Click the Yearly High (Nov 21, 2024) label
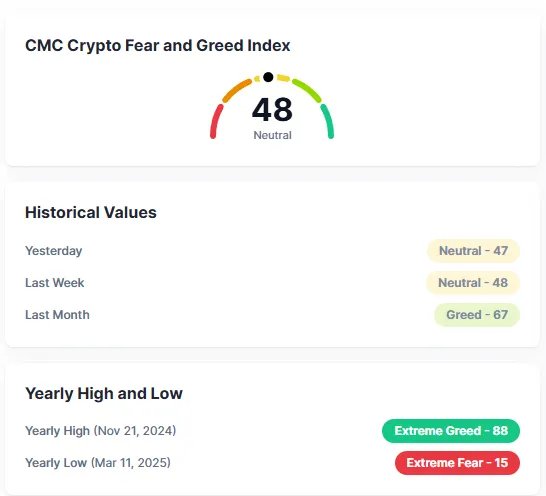Image resolution: width=546 pixels, height=496 pixels. click(x=101, y=431)
